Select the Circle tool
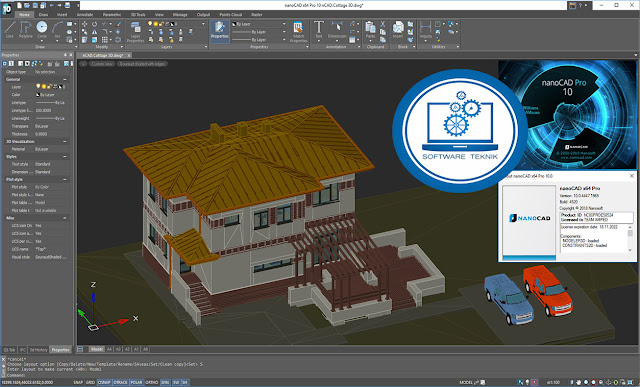This screenshot has width=640, height=387. point(42,29)
